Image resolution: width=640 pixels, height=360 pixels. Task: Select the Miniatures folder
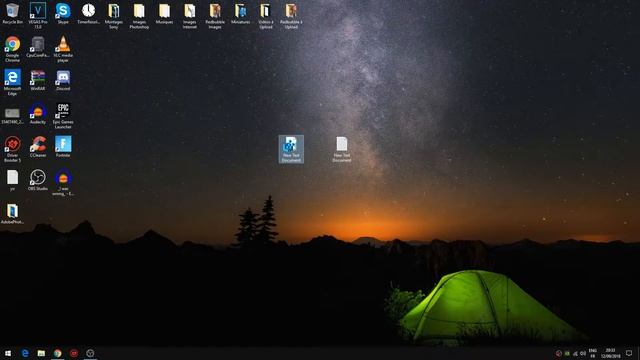[240, 13]
